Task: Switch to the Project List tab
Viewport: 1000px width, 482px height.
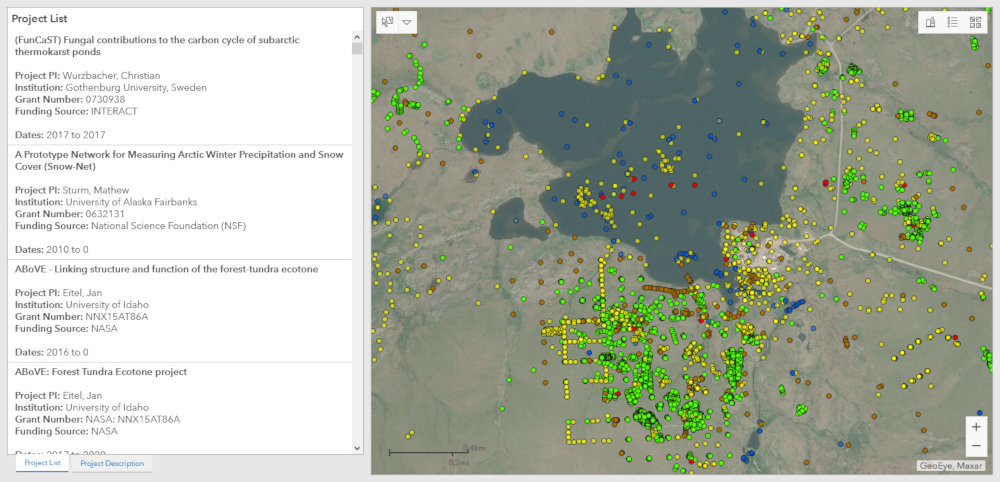Action: point(42,463)
